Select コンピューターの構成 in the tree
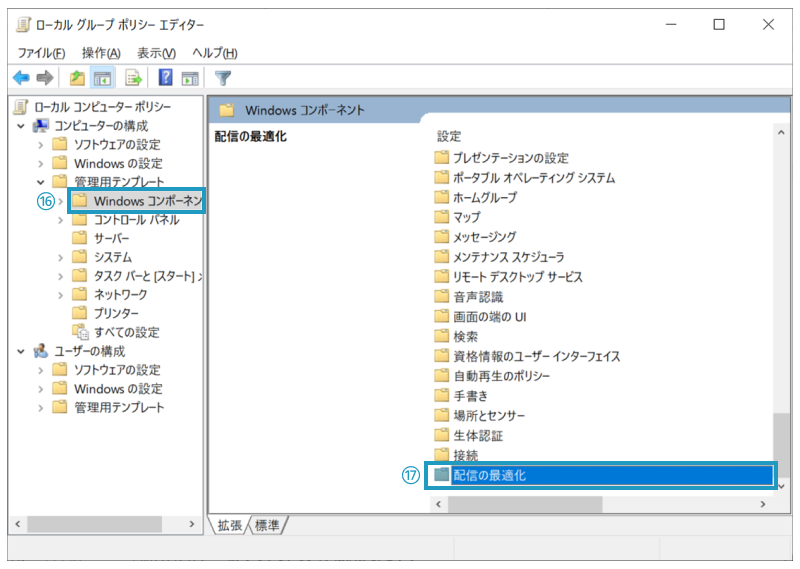This screenshot has height=569, width=800. click(101, 126)
